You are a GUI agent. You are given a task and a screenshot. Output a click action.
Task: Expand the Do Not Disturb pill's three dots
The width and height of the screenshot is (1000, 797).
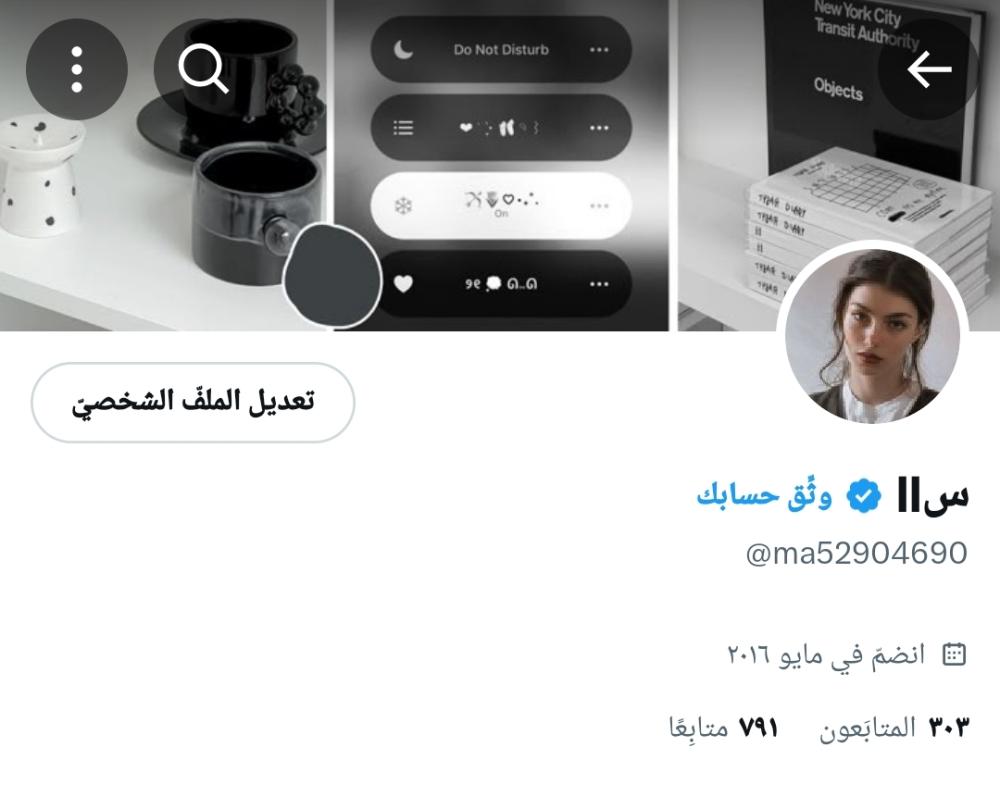[x=599, y=50]
